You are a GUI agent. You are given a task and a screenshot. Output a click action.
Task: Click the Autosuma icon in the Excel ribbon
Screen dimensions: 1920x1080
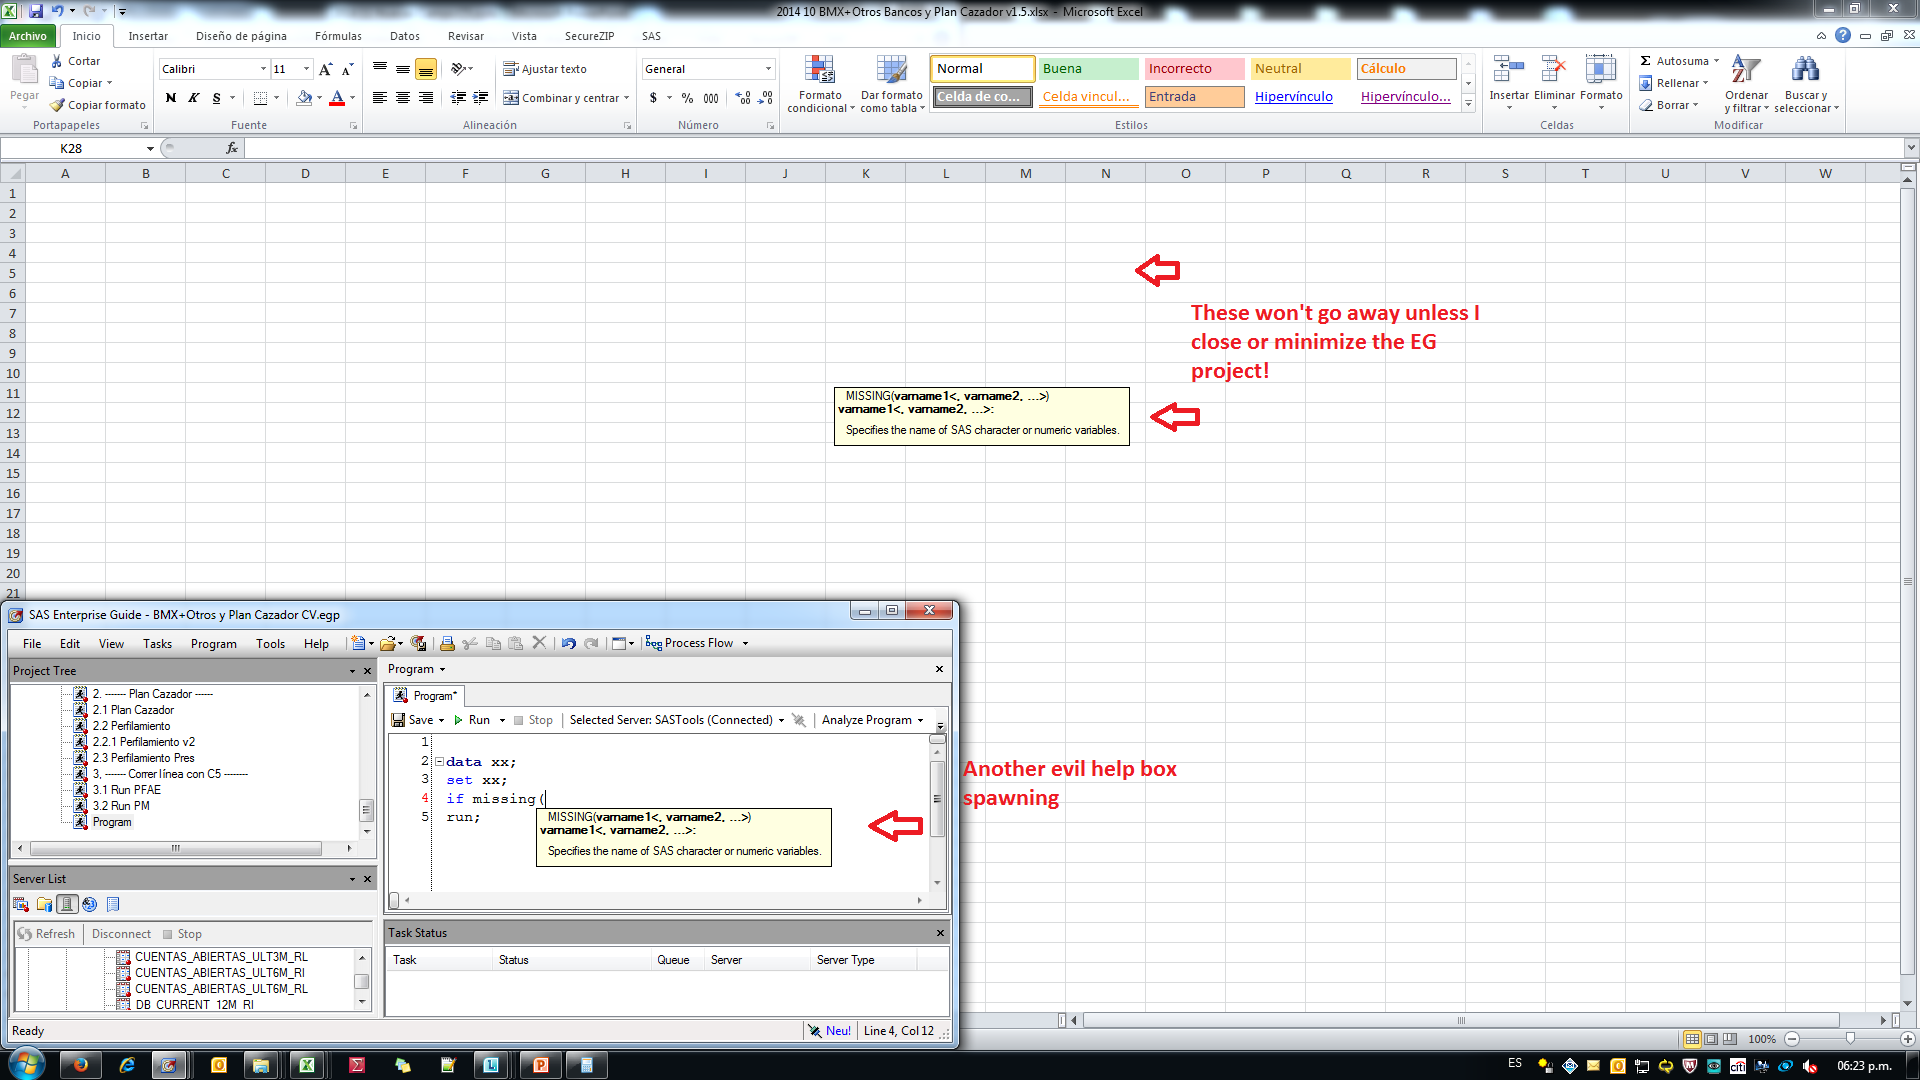(x=1644, y=60)
